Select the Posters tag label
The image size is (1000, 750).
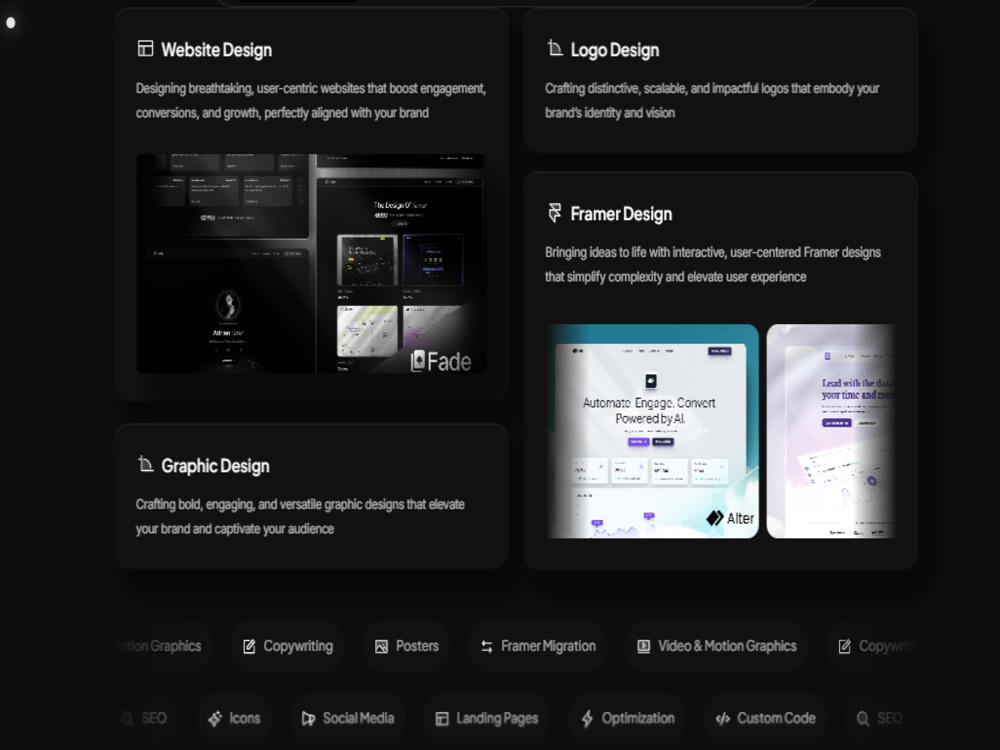[417, 646]
